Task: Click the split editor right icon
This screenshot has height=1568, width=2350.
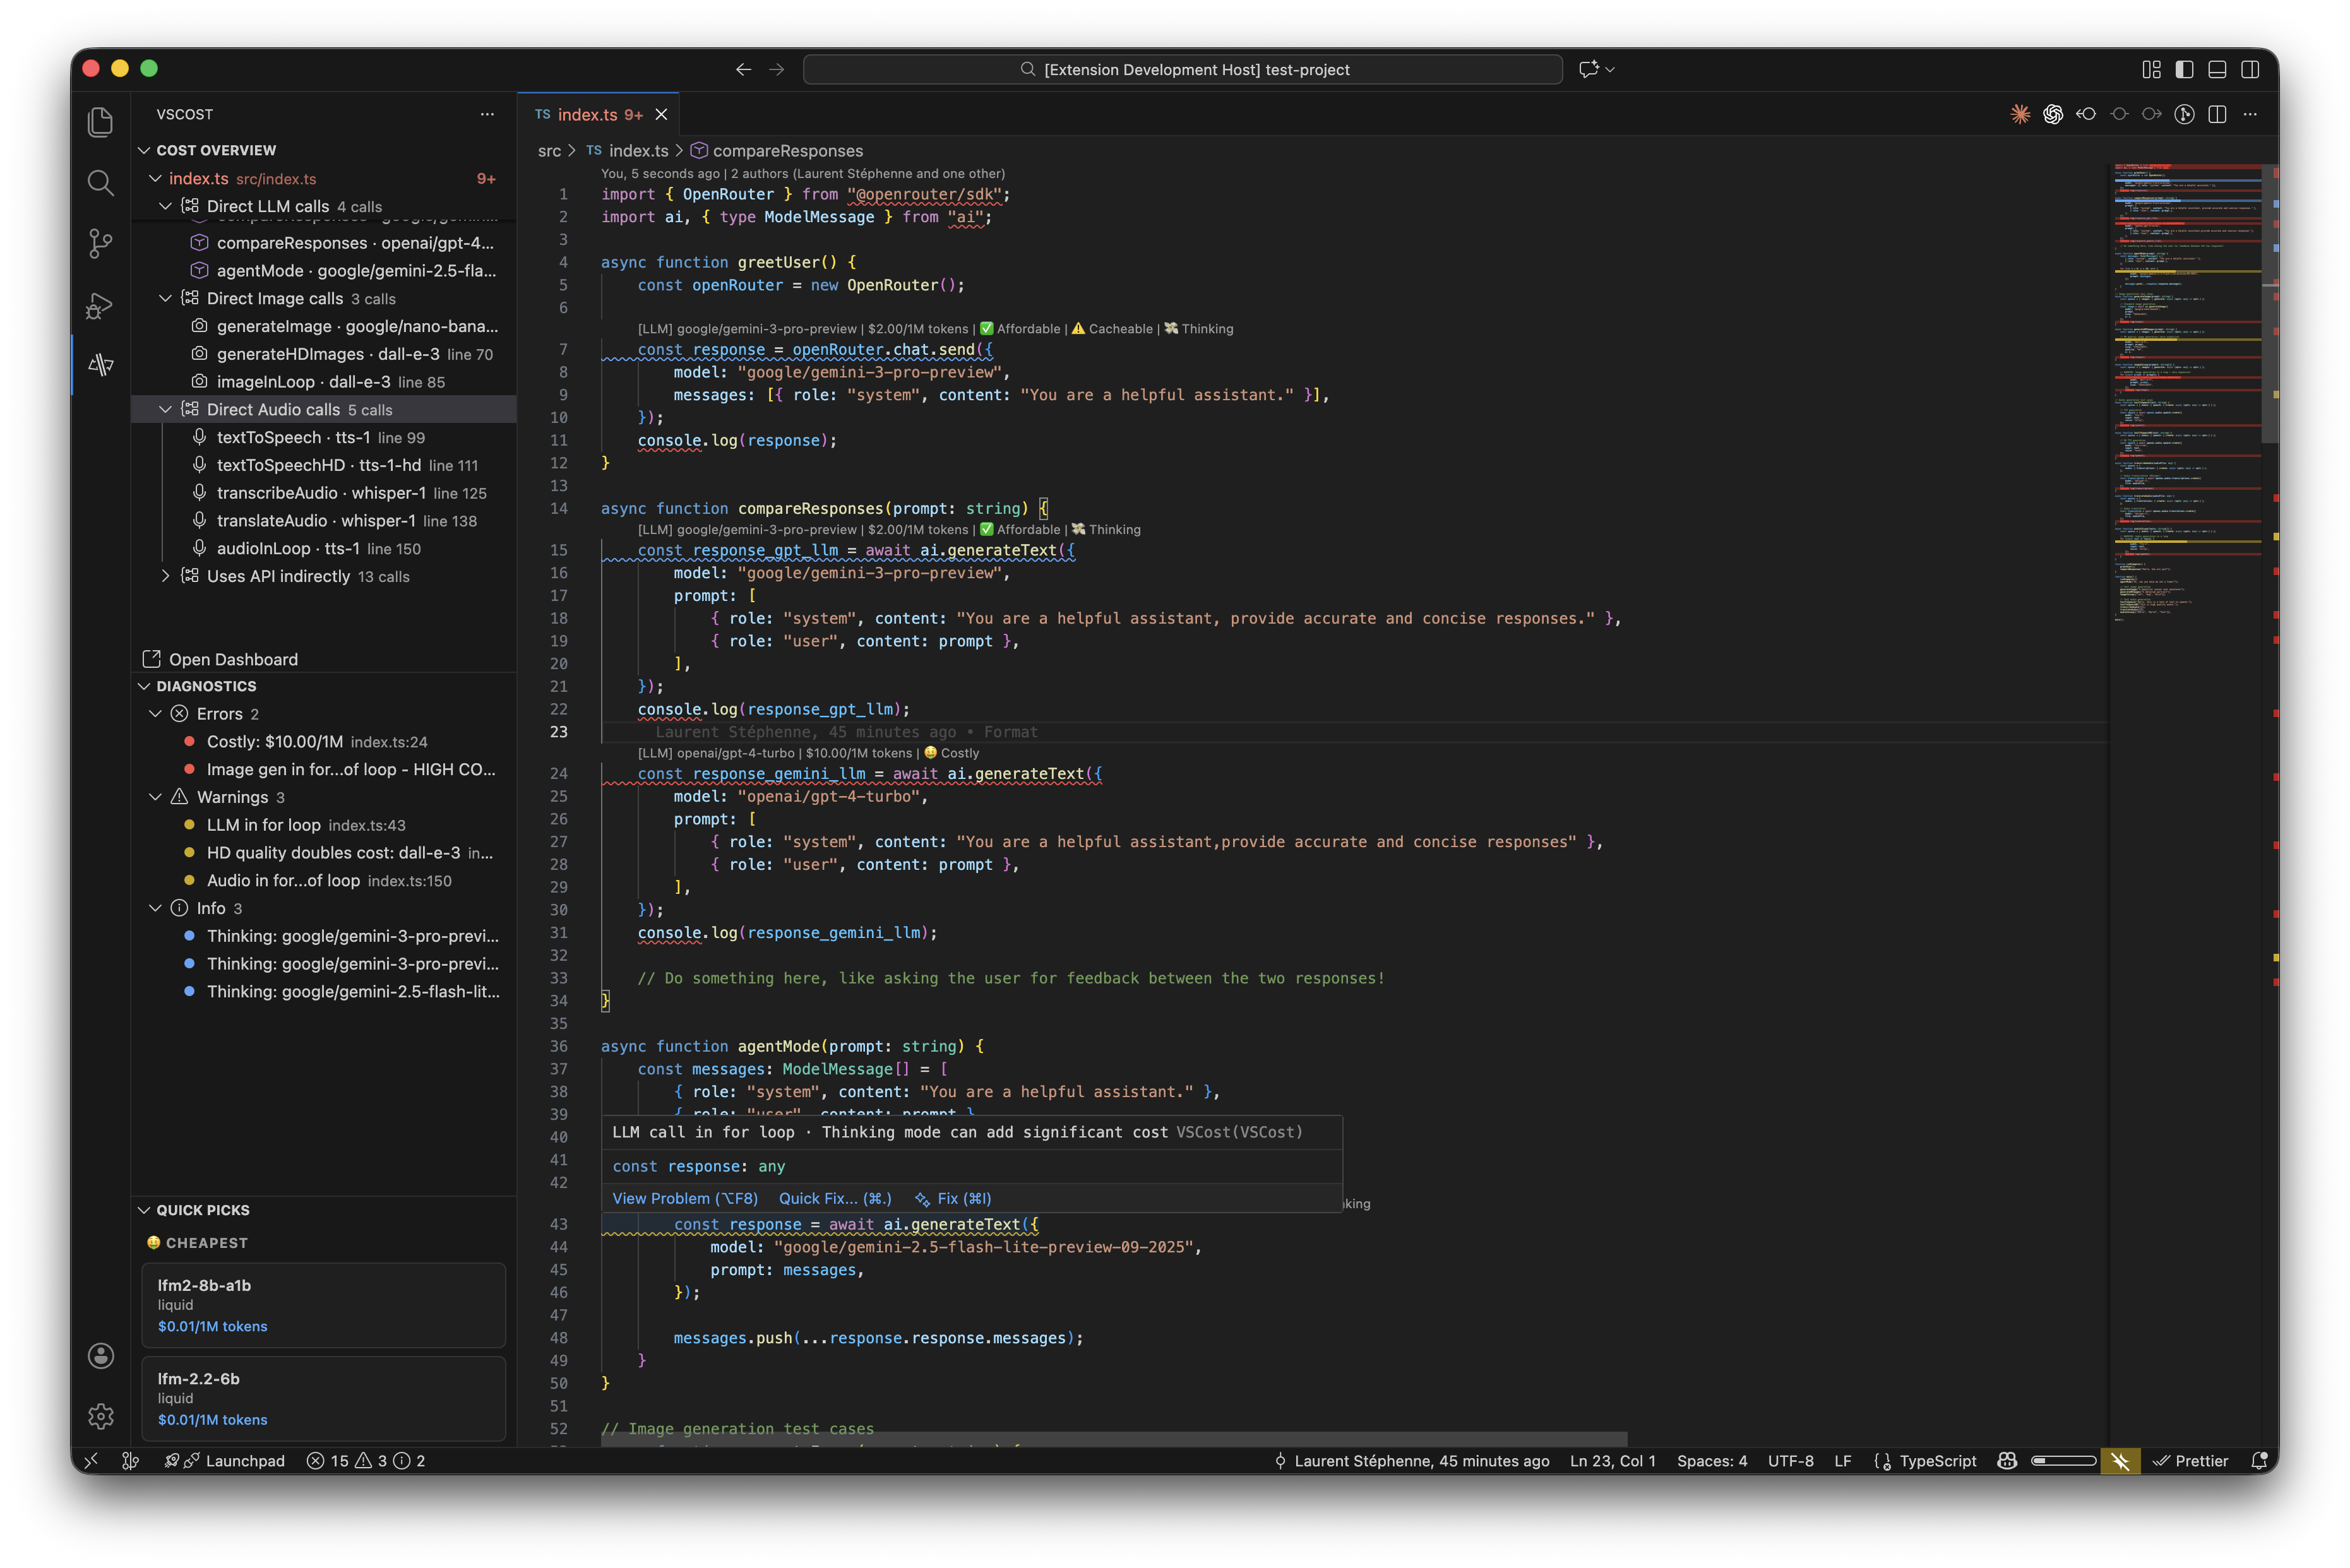Action: (x=2217, y=115)
